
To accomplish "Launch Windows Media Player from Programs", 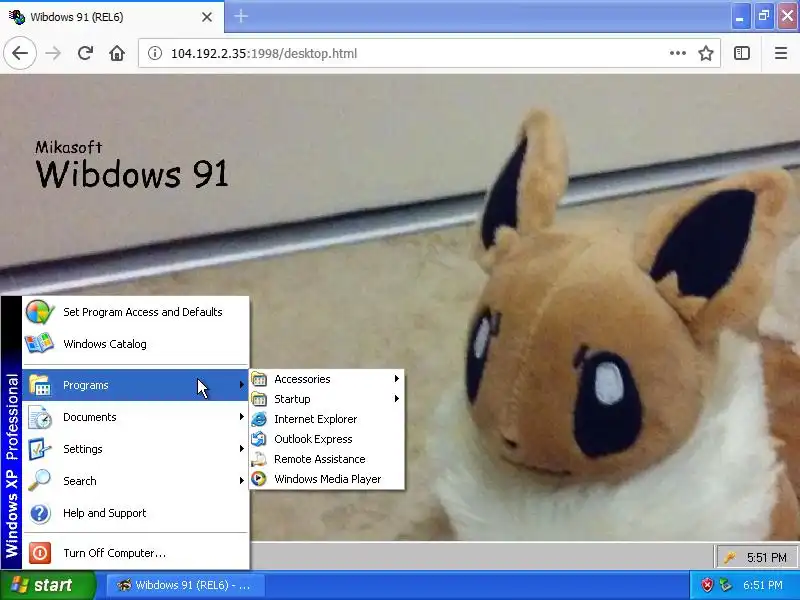I will pos(327,479).
